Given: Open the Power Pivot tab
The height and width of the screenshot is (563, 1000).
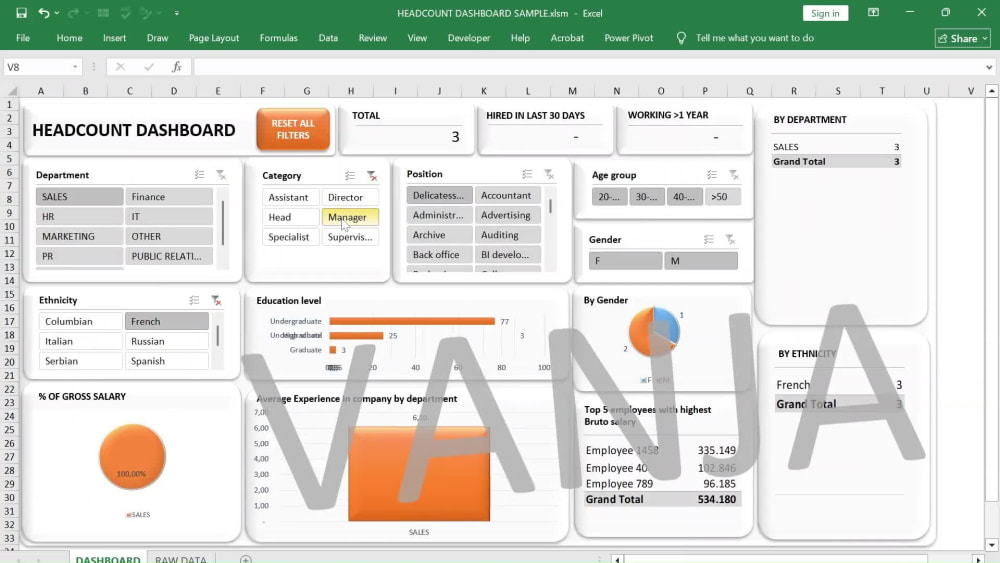Looking at the screenshot, I should 628,38.
